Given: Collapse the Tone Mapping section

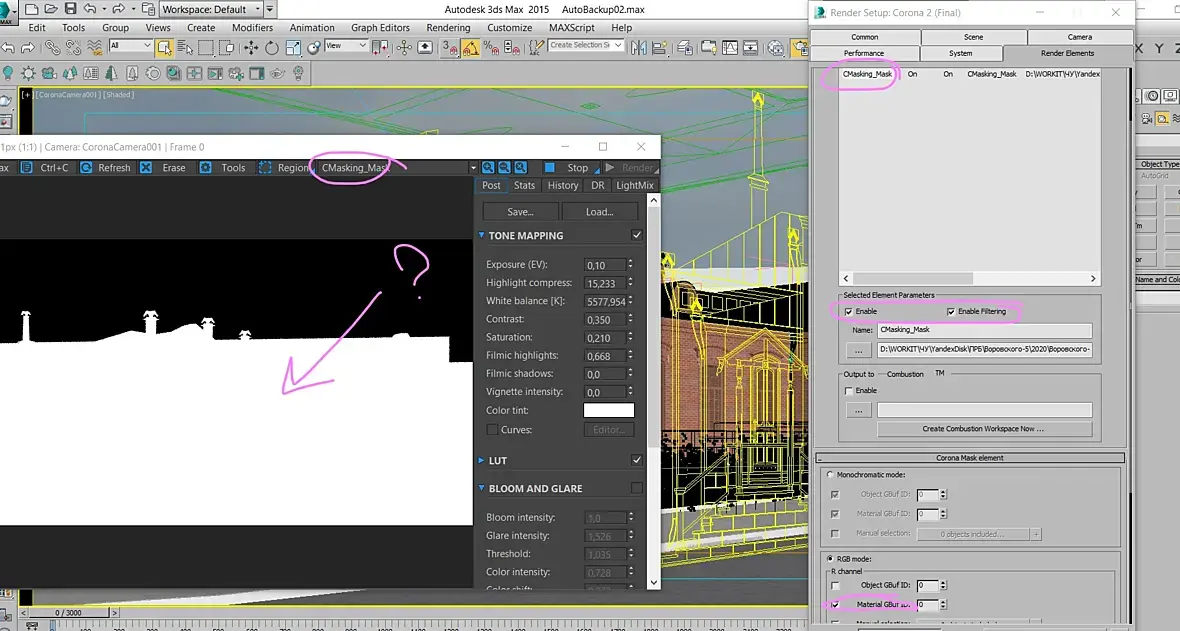Looking at the screenshot, I should [x=482, y=235].
